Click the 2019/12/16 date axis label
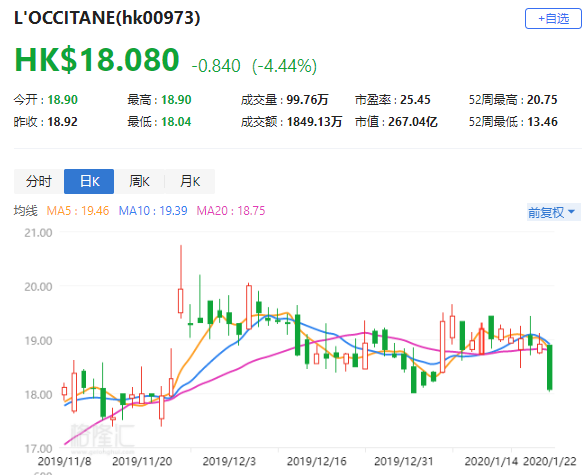This screenshot has width=586, height=475. pyautogui.click(x=317, y=461)
